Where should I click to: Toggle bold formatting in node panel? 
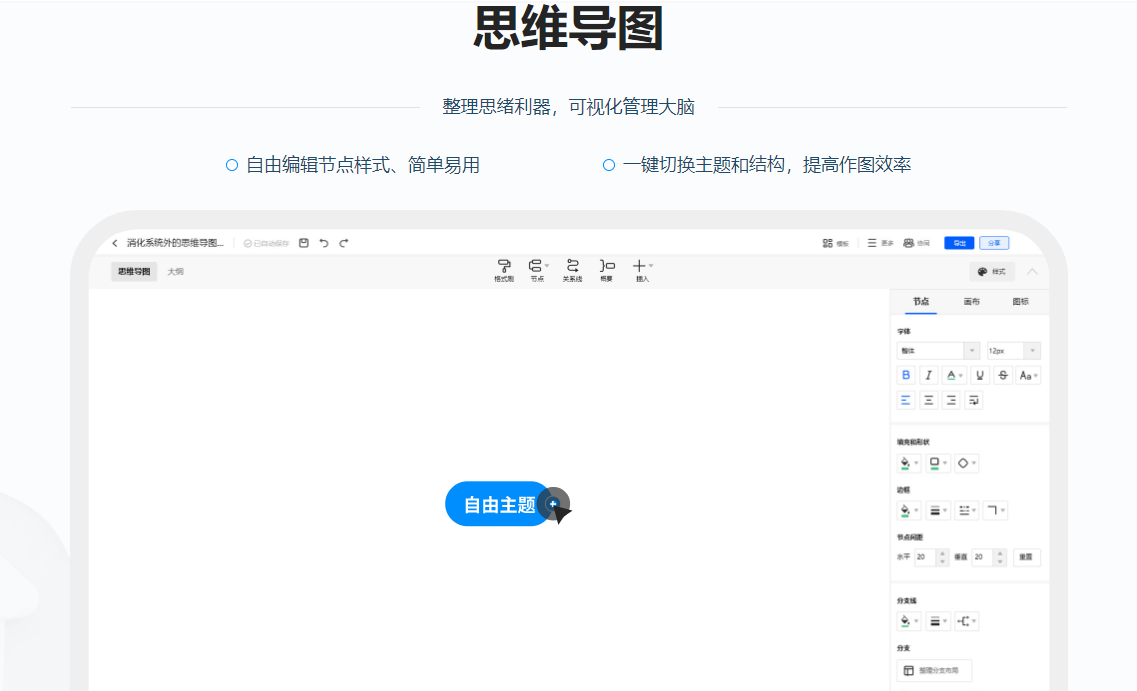[906, 375]
